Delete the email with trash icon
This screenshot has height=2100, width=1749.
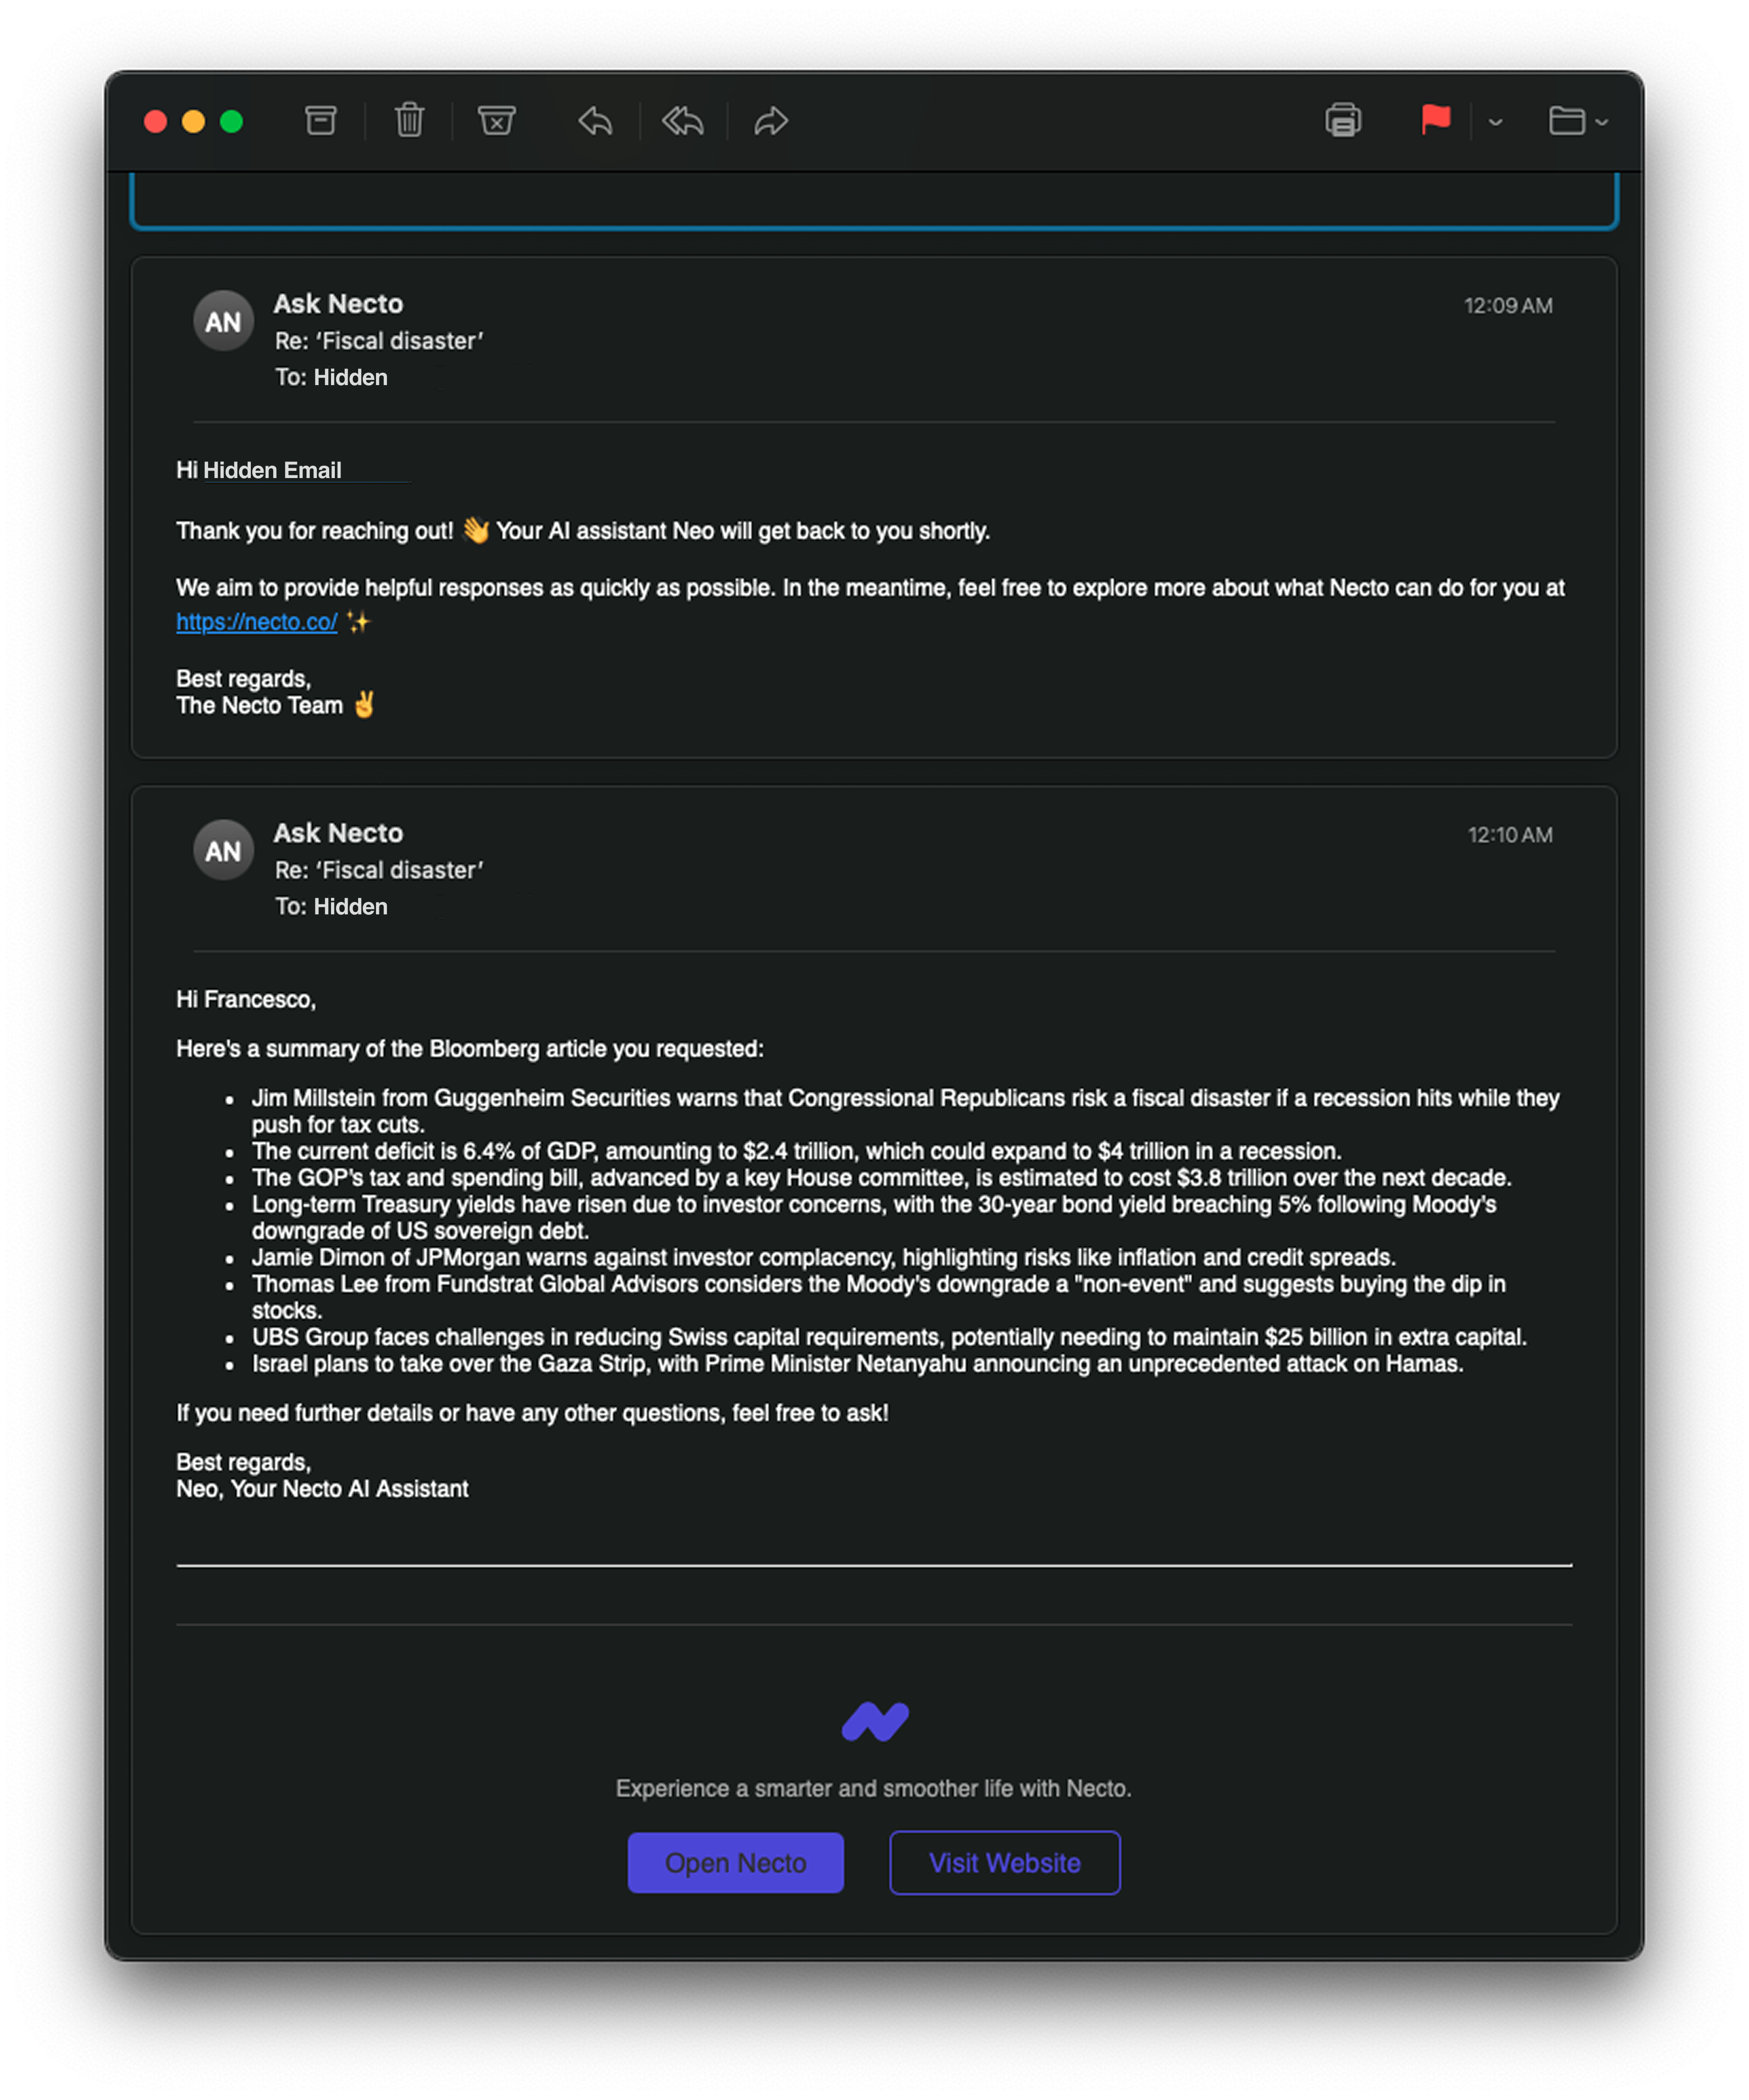click(x=409, y=121)
